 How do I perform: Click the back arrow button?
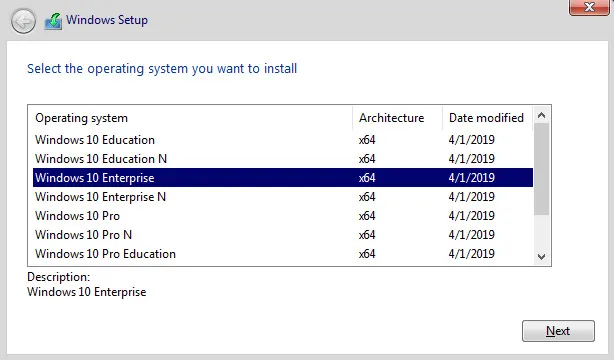pos(23,21)
